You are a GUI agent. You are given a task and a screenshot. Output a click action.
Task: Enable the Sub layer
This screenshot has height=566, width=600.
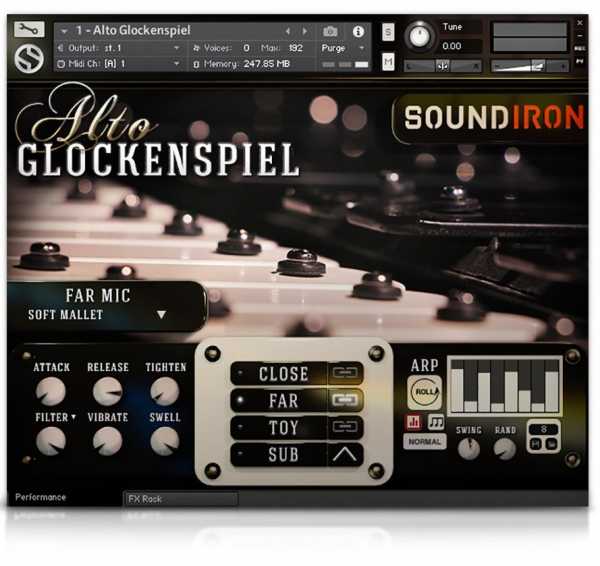pos(279,454)
